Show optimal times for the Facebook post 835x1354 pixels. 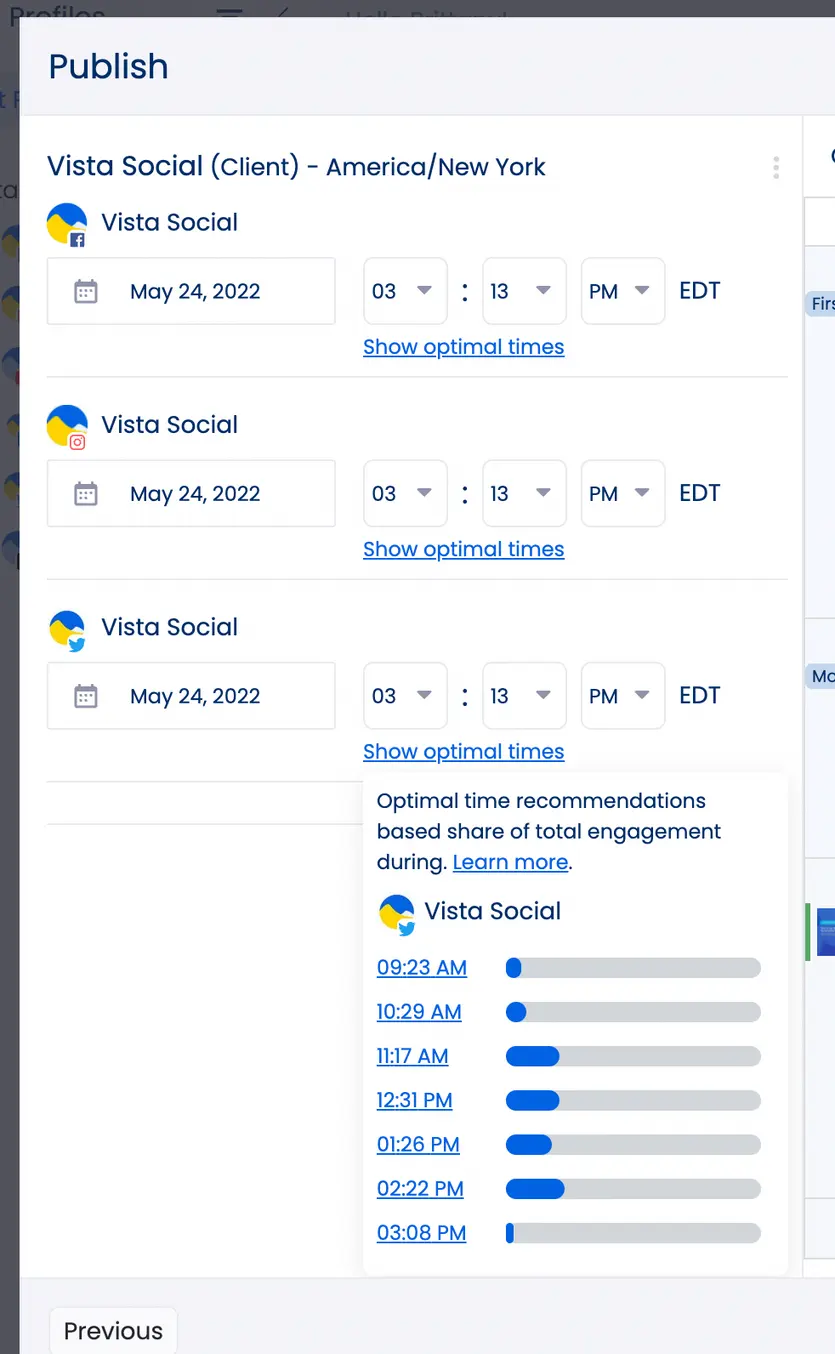point(463,346)
